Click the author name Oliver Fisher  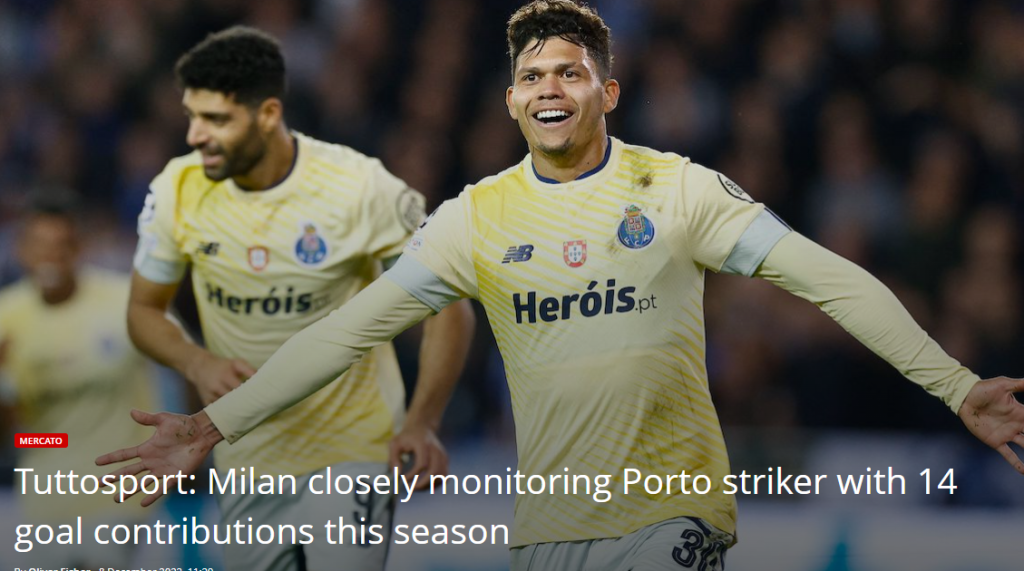[59, 569]
